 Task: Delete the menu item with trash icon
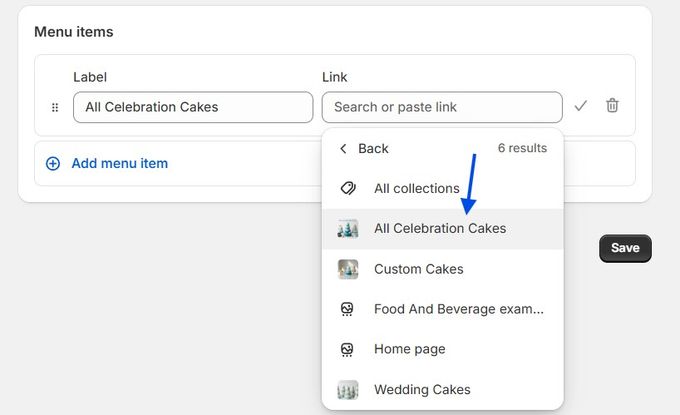tap(612, 105)
